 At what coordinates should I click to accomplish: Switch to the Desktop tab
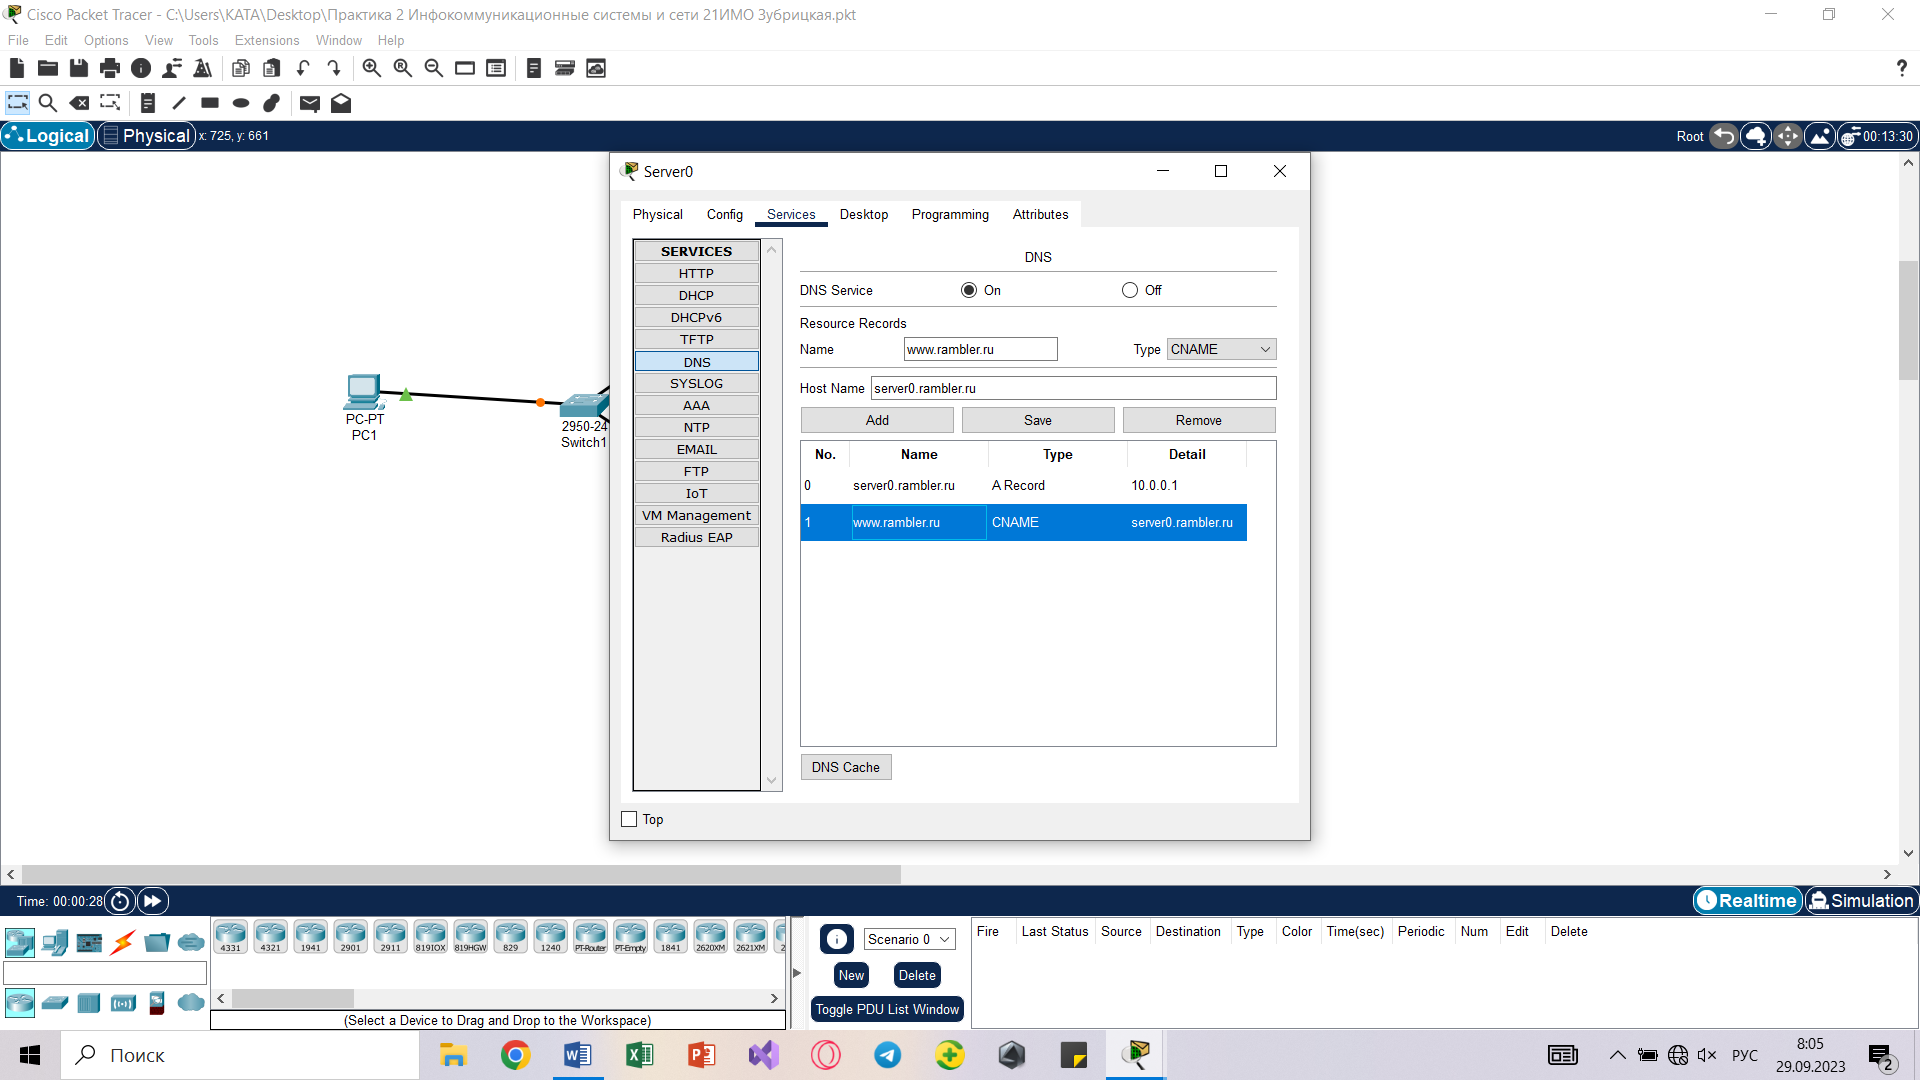(x=864, y=214)
